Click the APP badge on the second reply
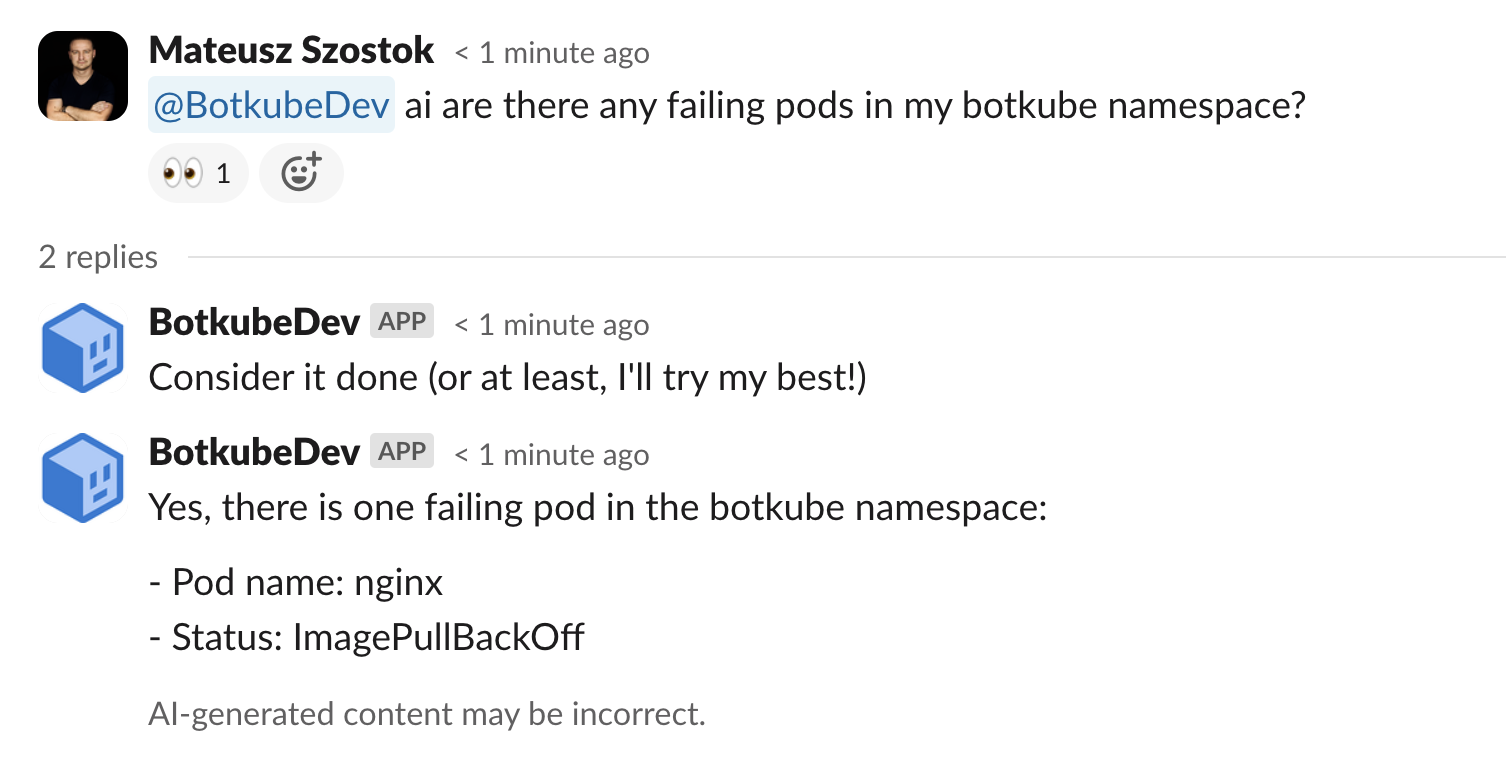 tap(401, 450)
